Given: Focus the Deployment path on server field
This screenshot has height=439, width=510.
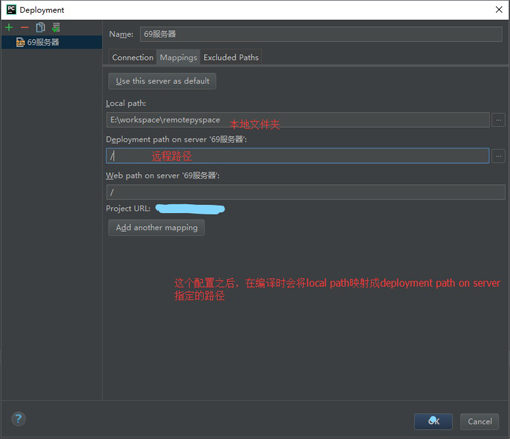Looking at the screenshot, I should tap(298, 156).
